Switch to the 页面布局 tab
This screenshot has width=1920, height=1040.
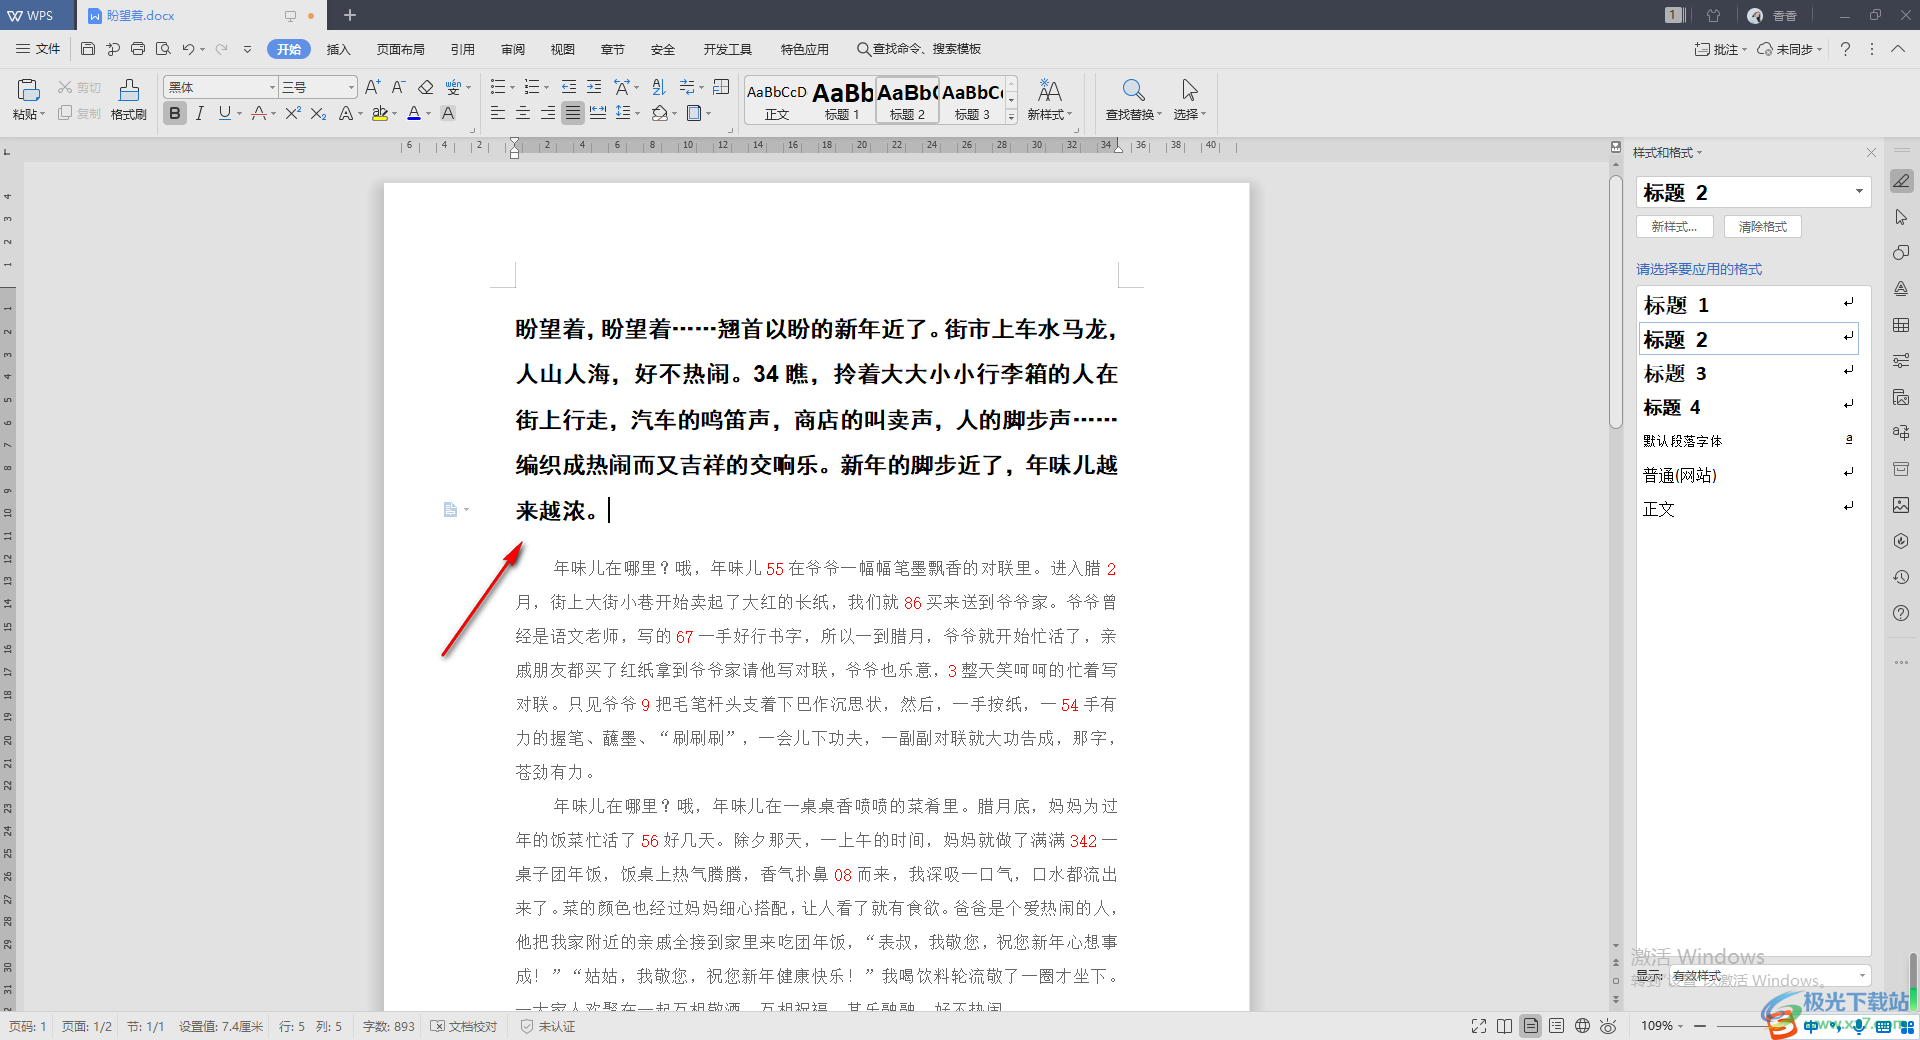tap(400, 49)
